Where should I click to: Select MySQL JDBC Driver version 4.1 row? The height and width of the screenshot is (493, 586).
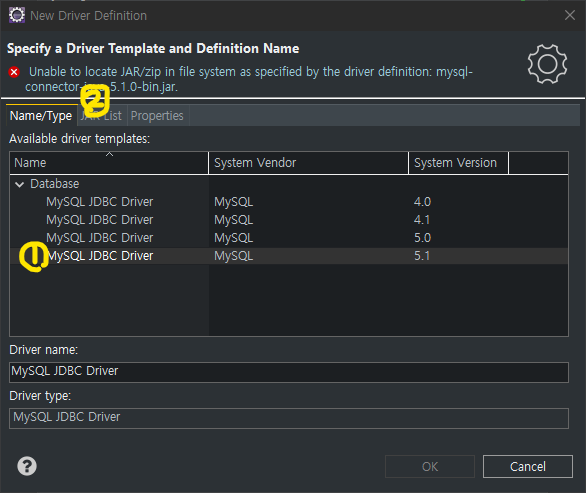tap(289, 220)
